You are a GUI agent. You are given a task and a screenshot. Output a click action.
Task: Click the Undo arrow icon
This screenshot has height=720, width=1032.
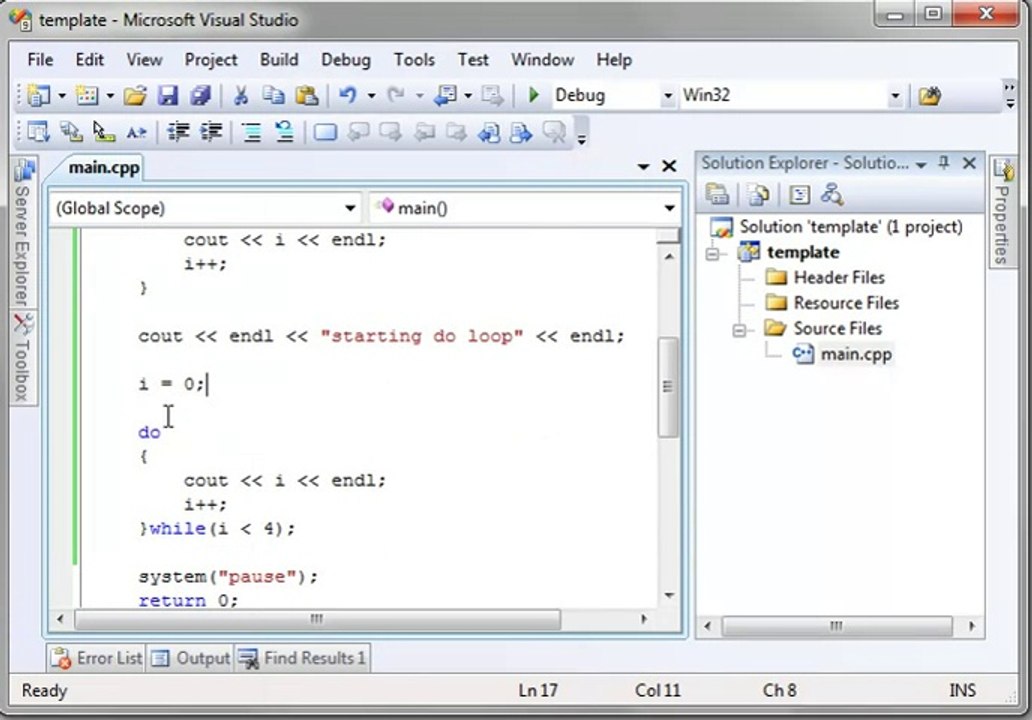click(x=348, y=96)
